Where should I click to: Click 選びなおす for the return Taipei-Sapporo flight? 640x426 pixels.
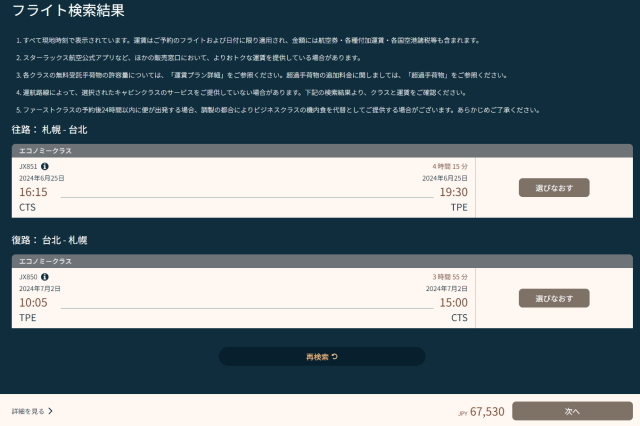[554, 298]
